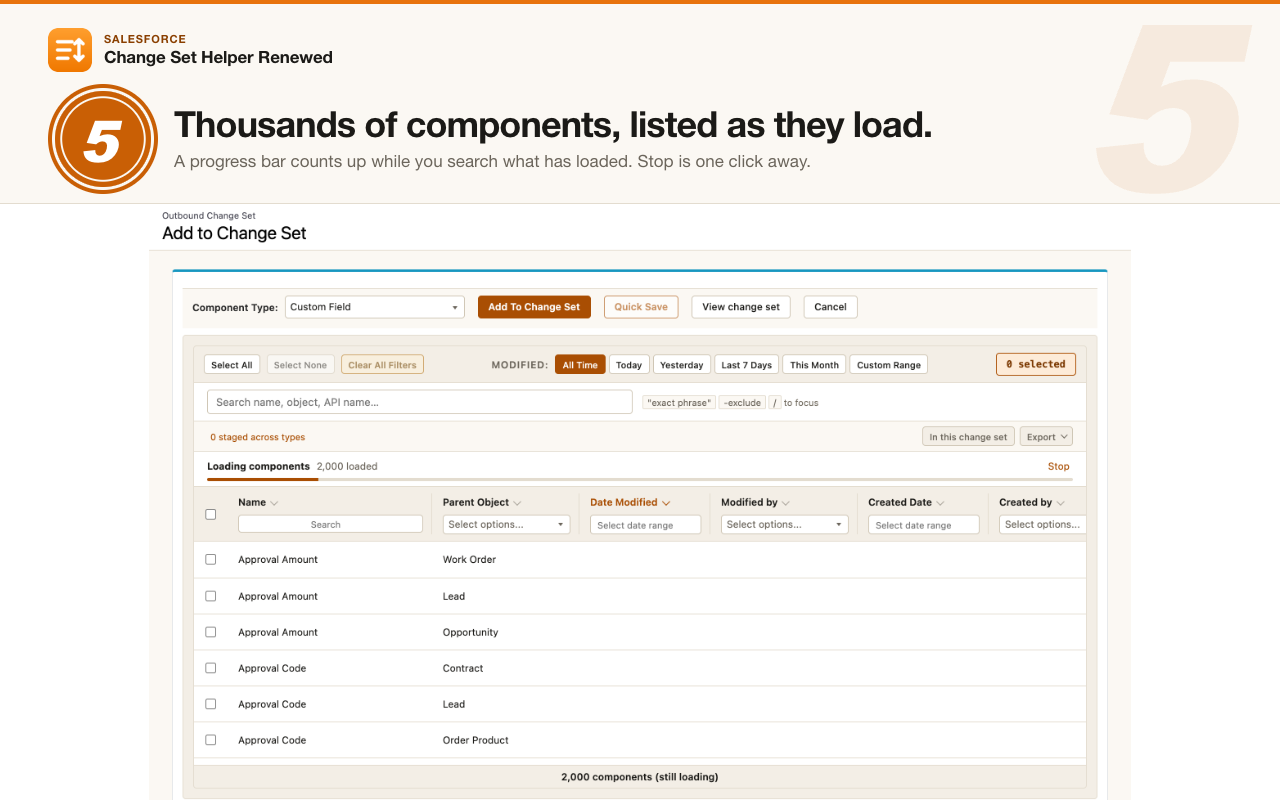The width and height of the screenshot is (1280, 800).
Task: Check Approval Amount Work Order row
Action: pyautogui.click(x=211, y=560)
